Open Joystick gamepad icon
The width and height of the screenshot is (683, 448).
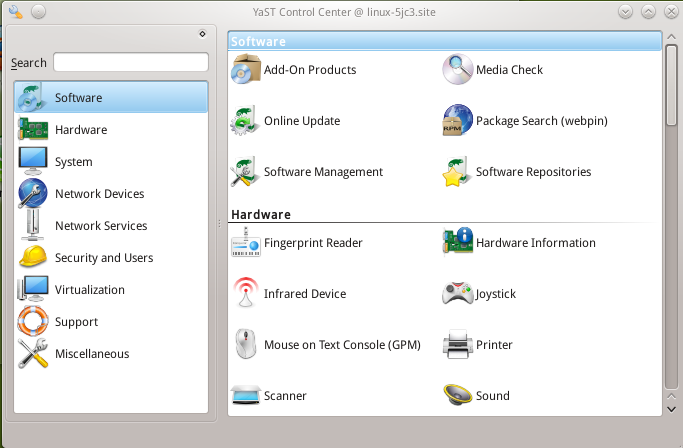[x=457, y=293]
